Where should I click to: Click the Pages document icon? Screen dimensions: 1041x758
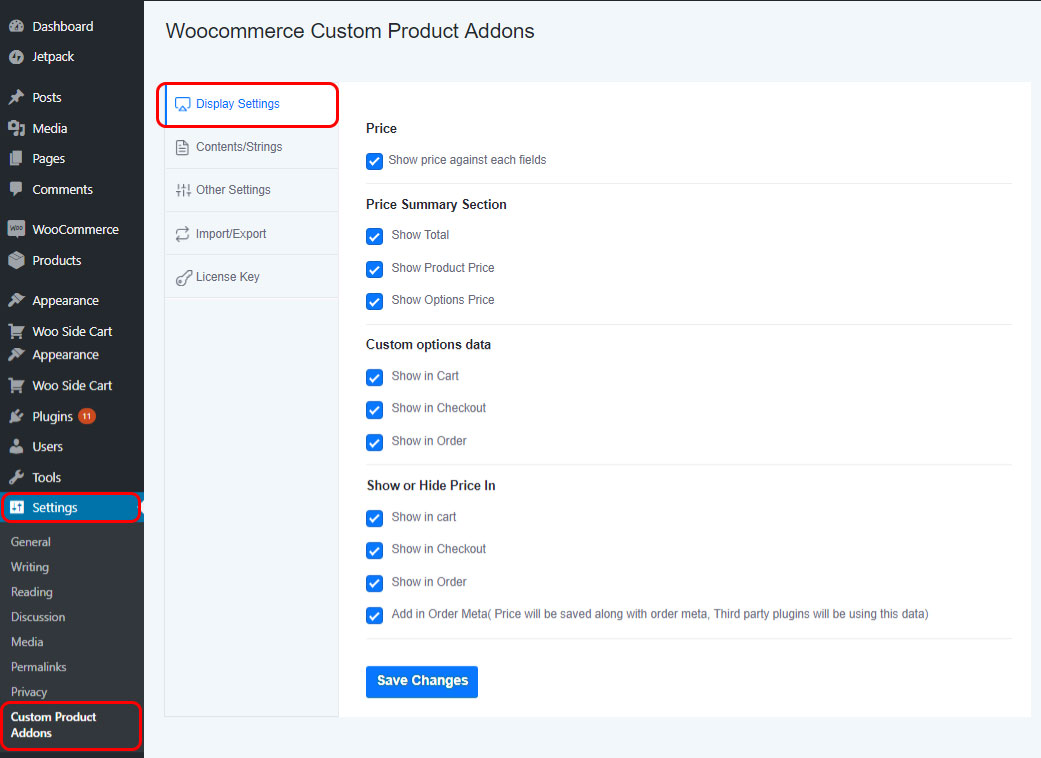pos(17,159)
